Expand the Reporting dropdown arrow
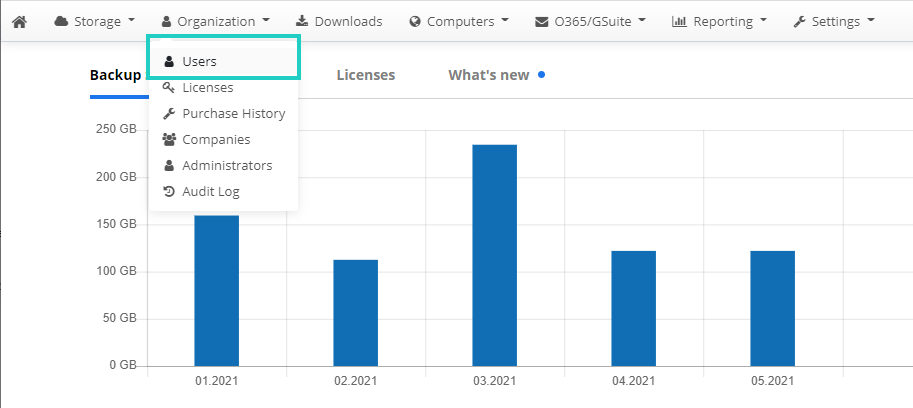The height and width of the screenshot is (408, 913). 763,20
